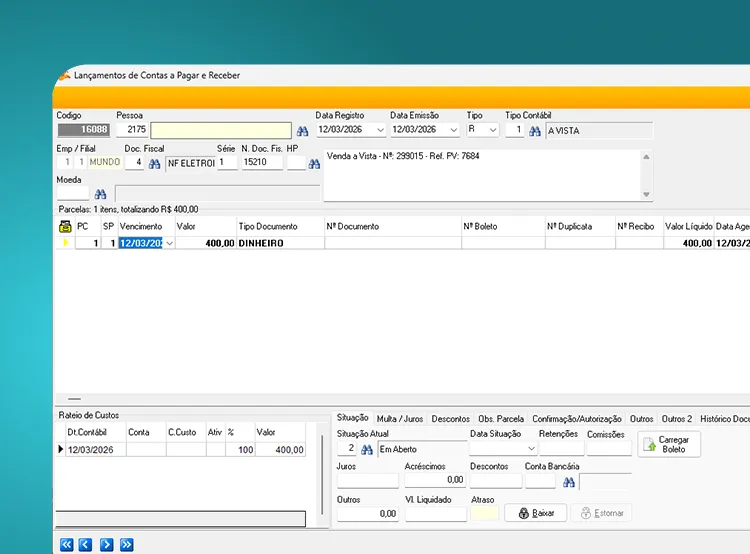The image size is (750, 554).
Task: Click the Descontos value input field
Action: (x=496, y=480)
